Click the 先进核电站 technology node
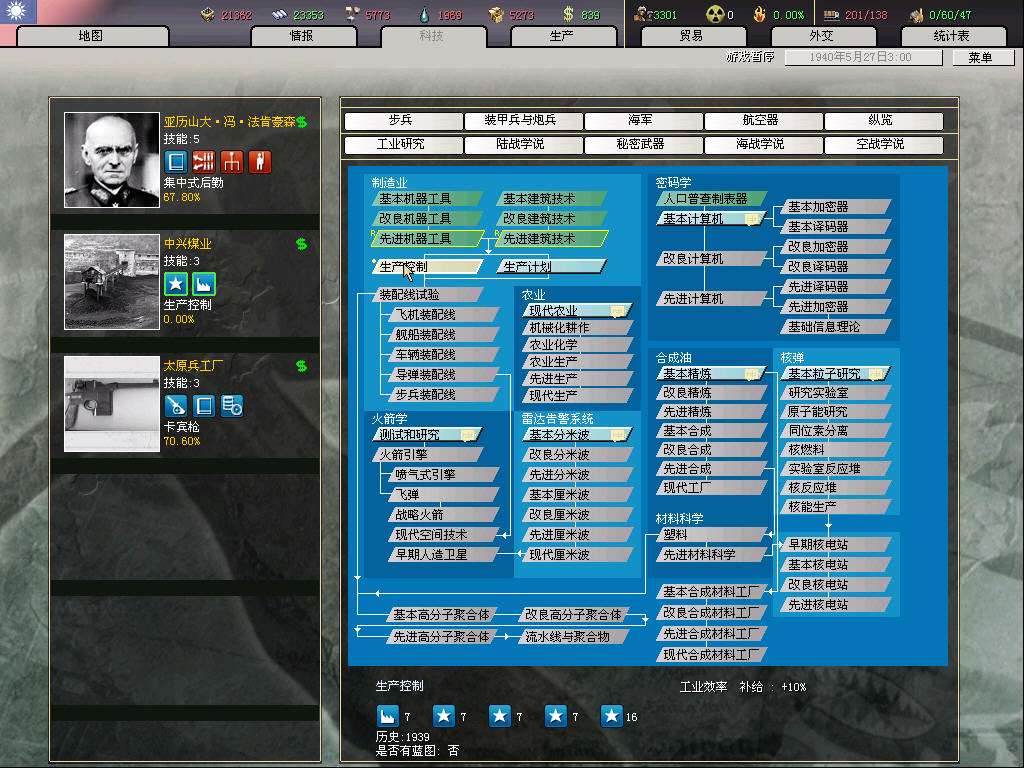The width and height of the screenshot is (1024, 768). click(x=836, y=605)
